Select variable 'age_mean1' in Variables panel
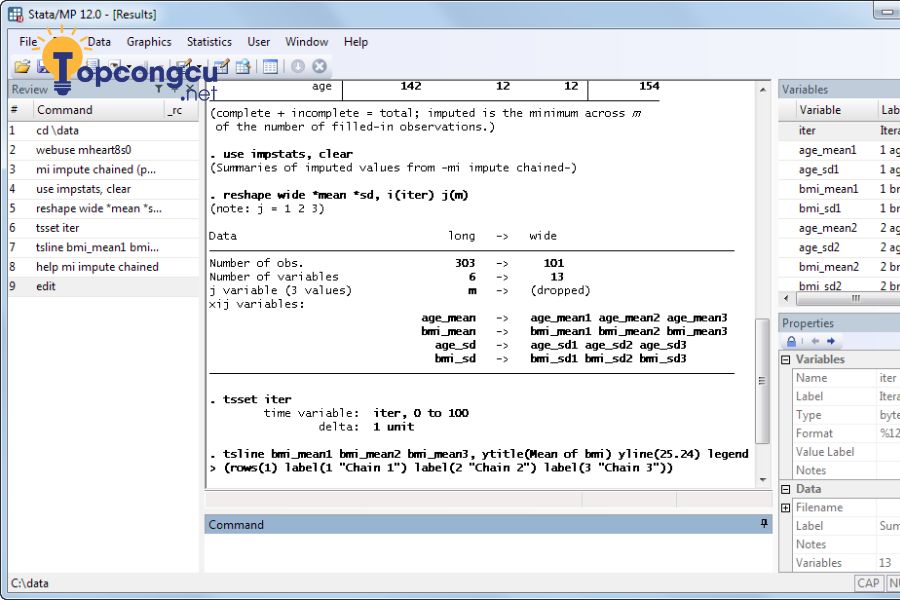The image size is (900, 600). coord(839,150)
